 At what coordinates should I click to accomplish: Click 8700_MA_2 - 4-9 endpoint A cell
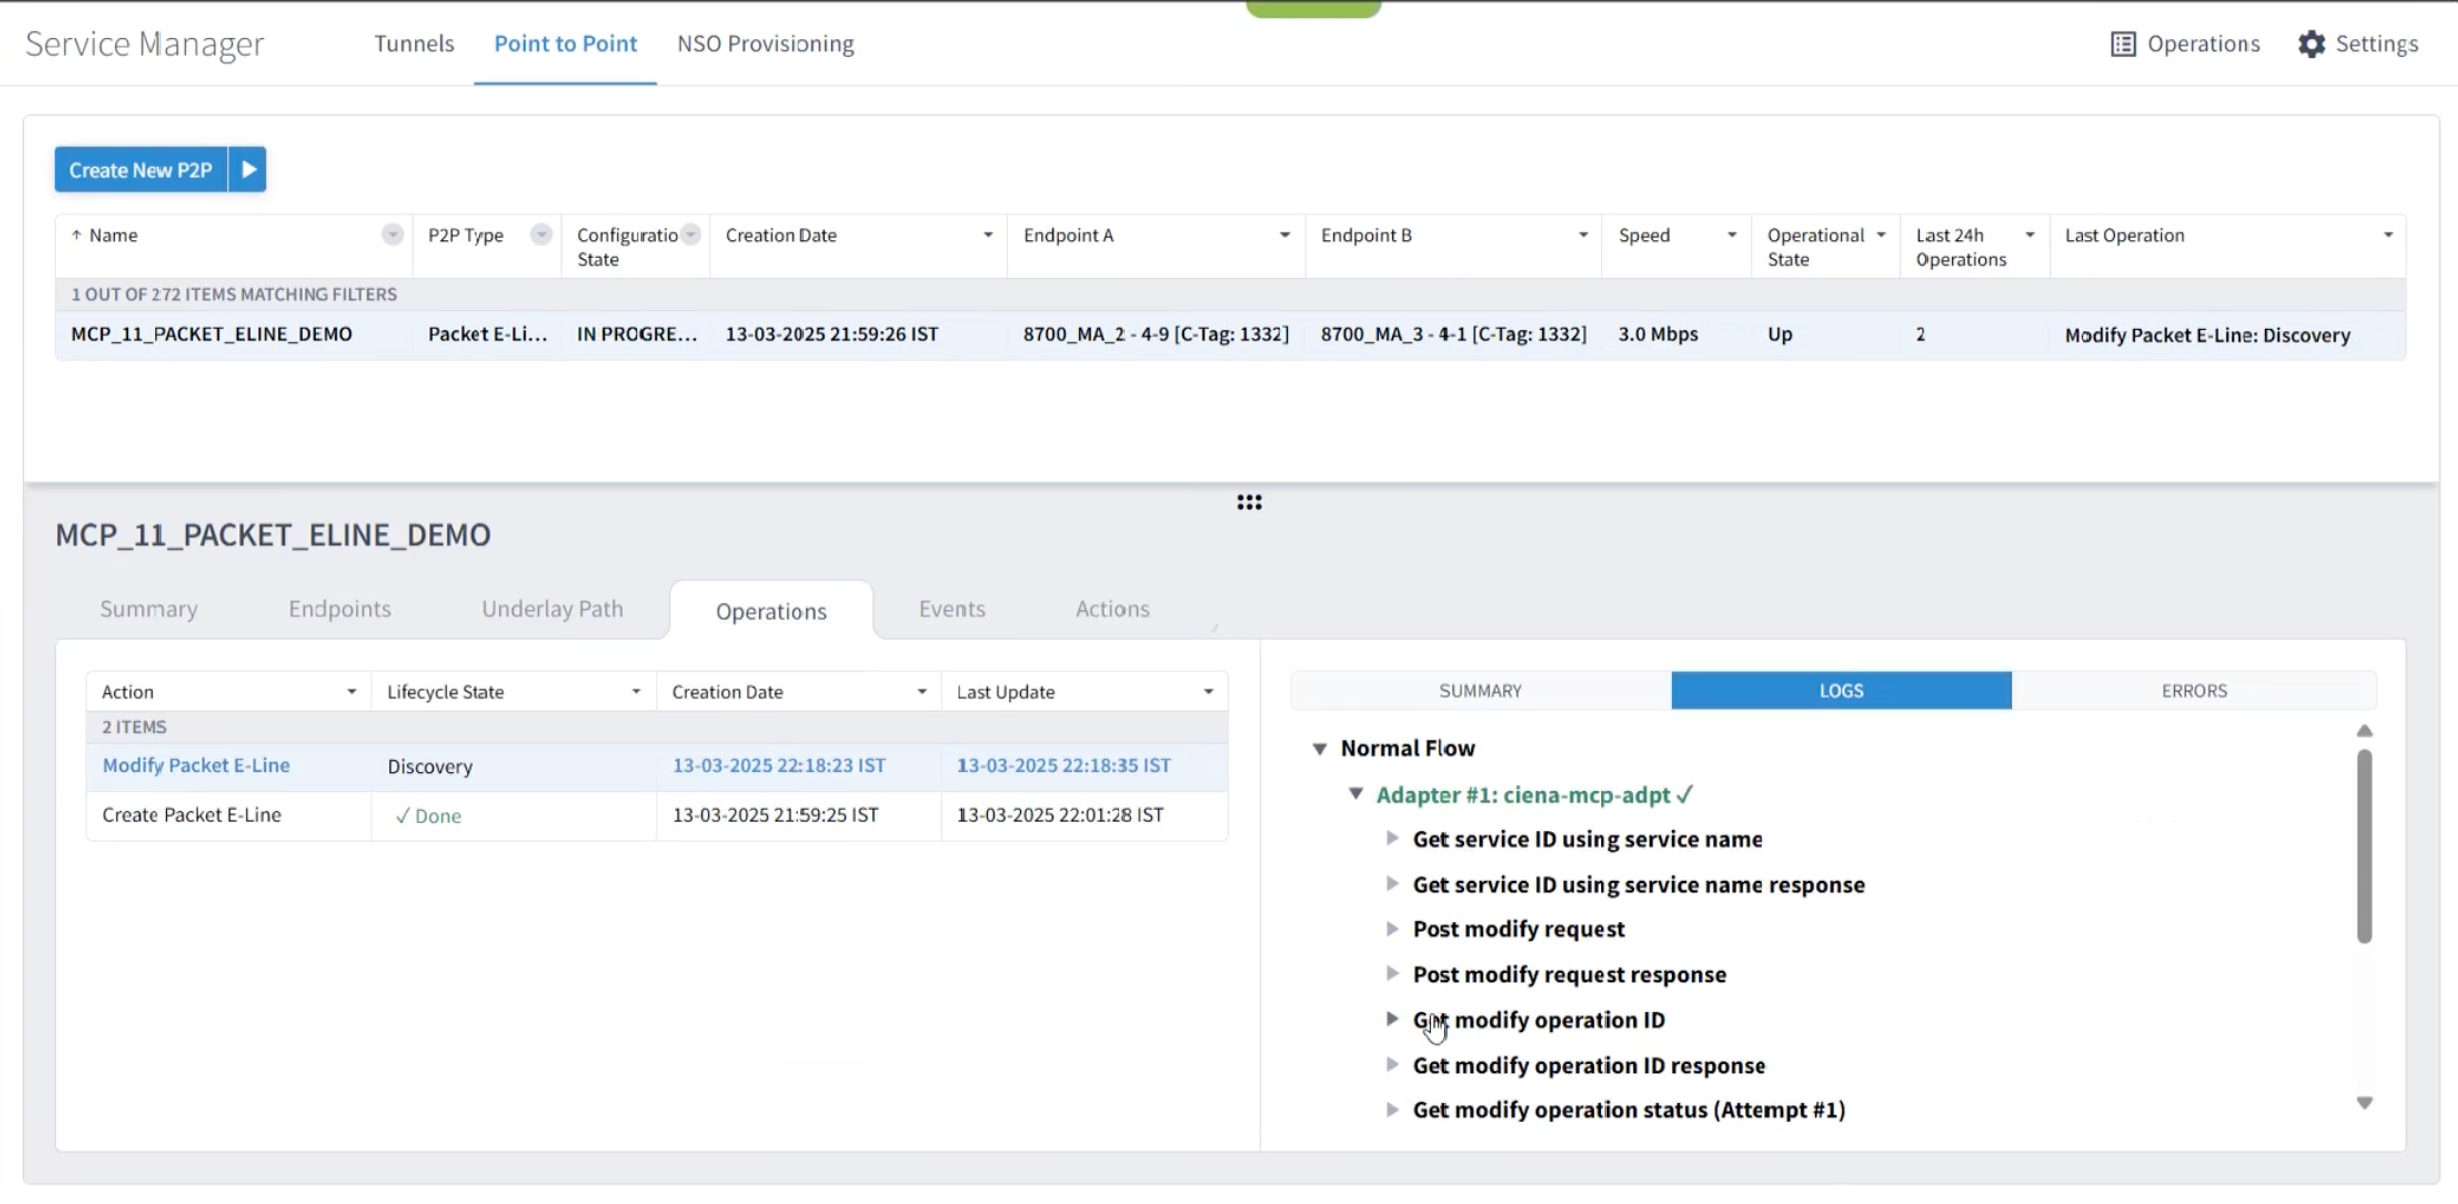1156,335
